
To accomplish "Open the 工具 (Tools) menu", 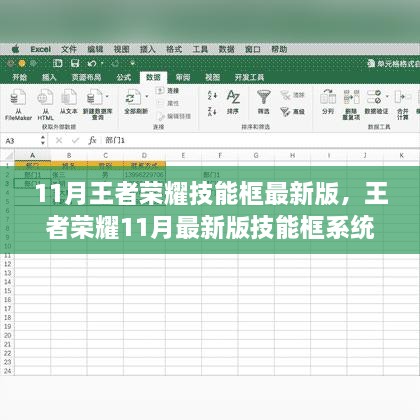I will coord(200,49).
